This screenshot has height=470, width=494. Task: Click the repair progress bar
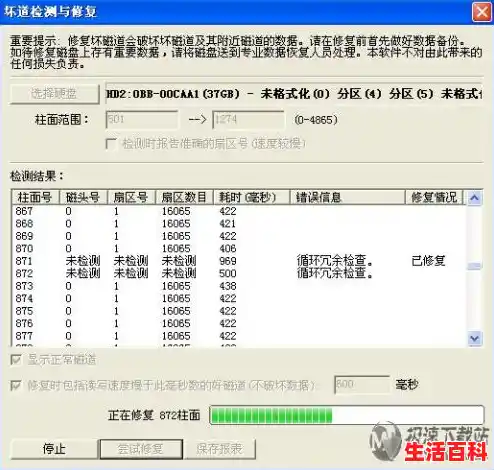[347, 415]
